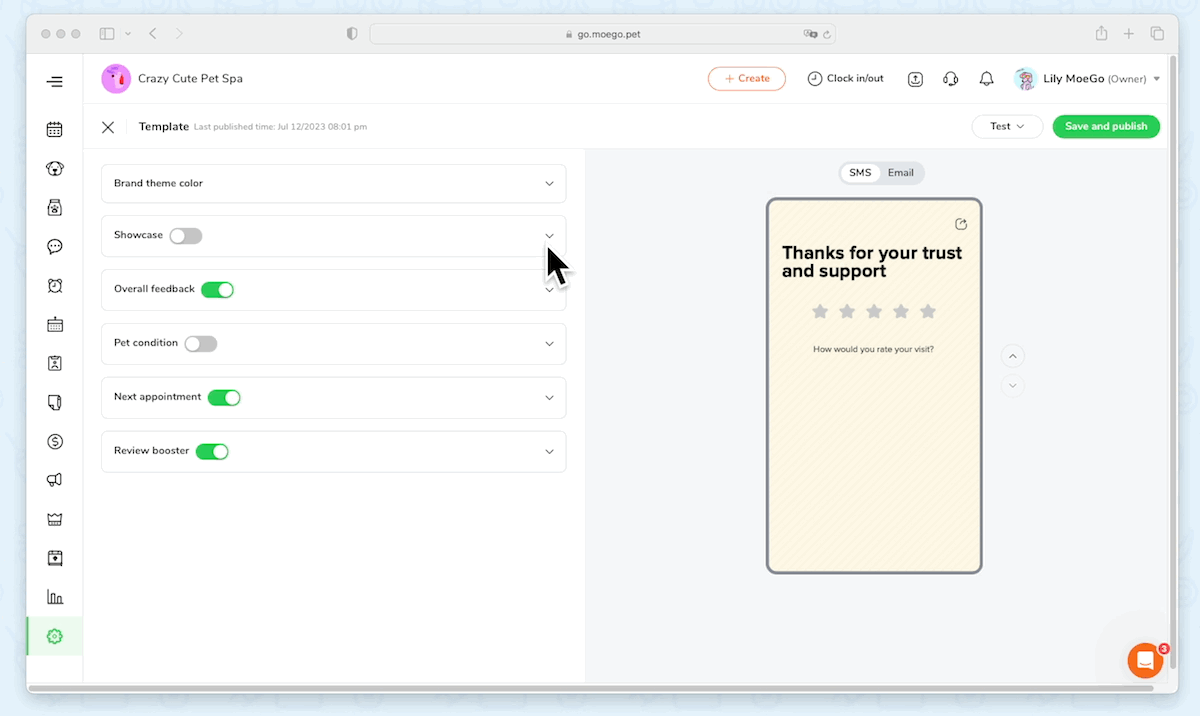Screen dimensions: 1200x716
Task: Rate one star in the preview
Action: (x=820, y=312)
